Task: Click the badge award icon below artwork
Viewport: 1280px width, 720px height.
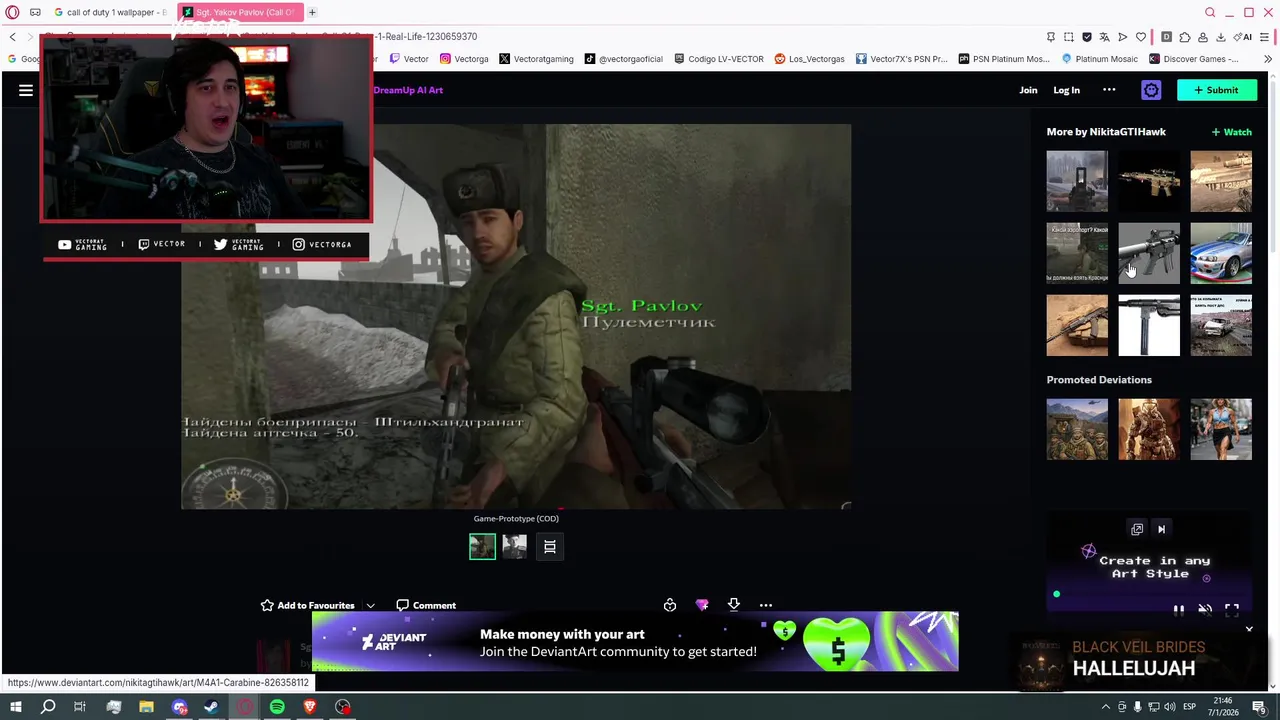Action: 670,605
